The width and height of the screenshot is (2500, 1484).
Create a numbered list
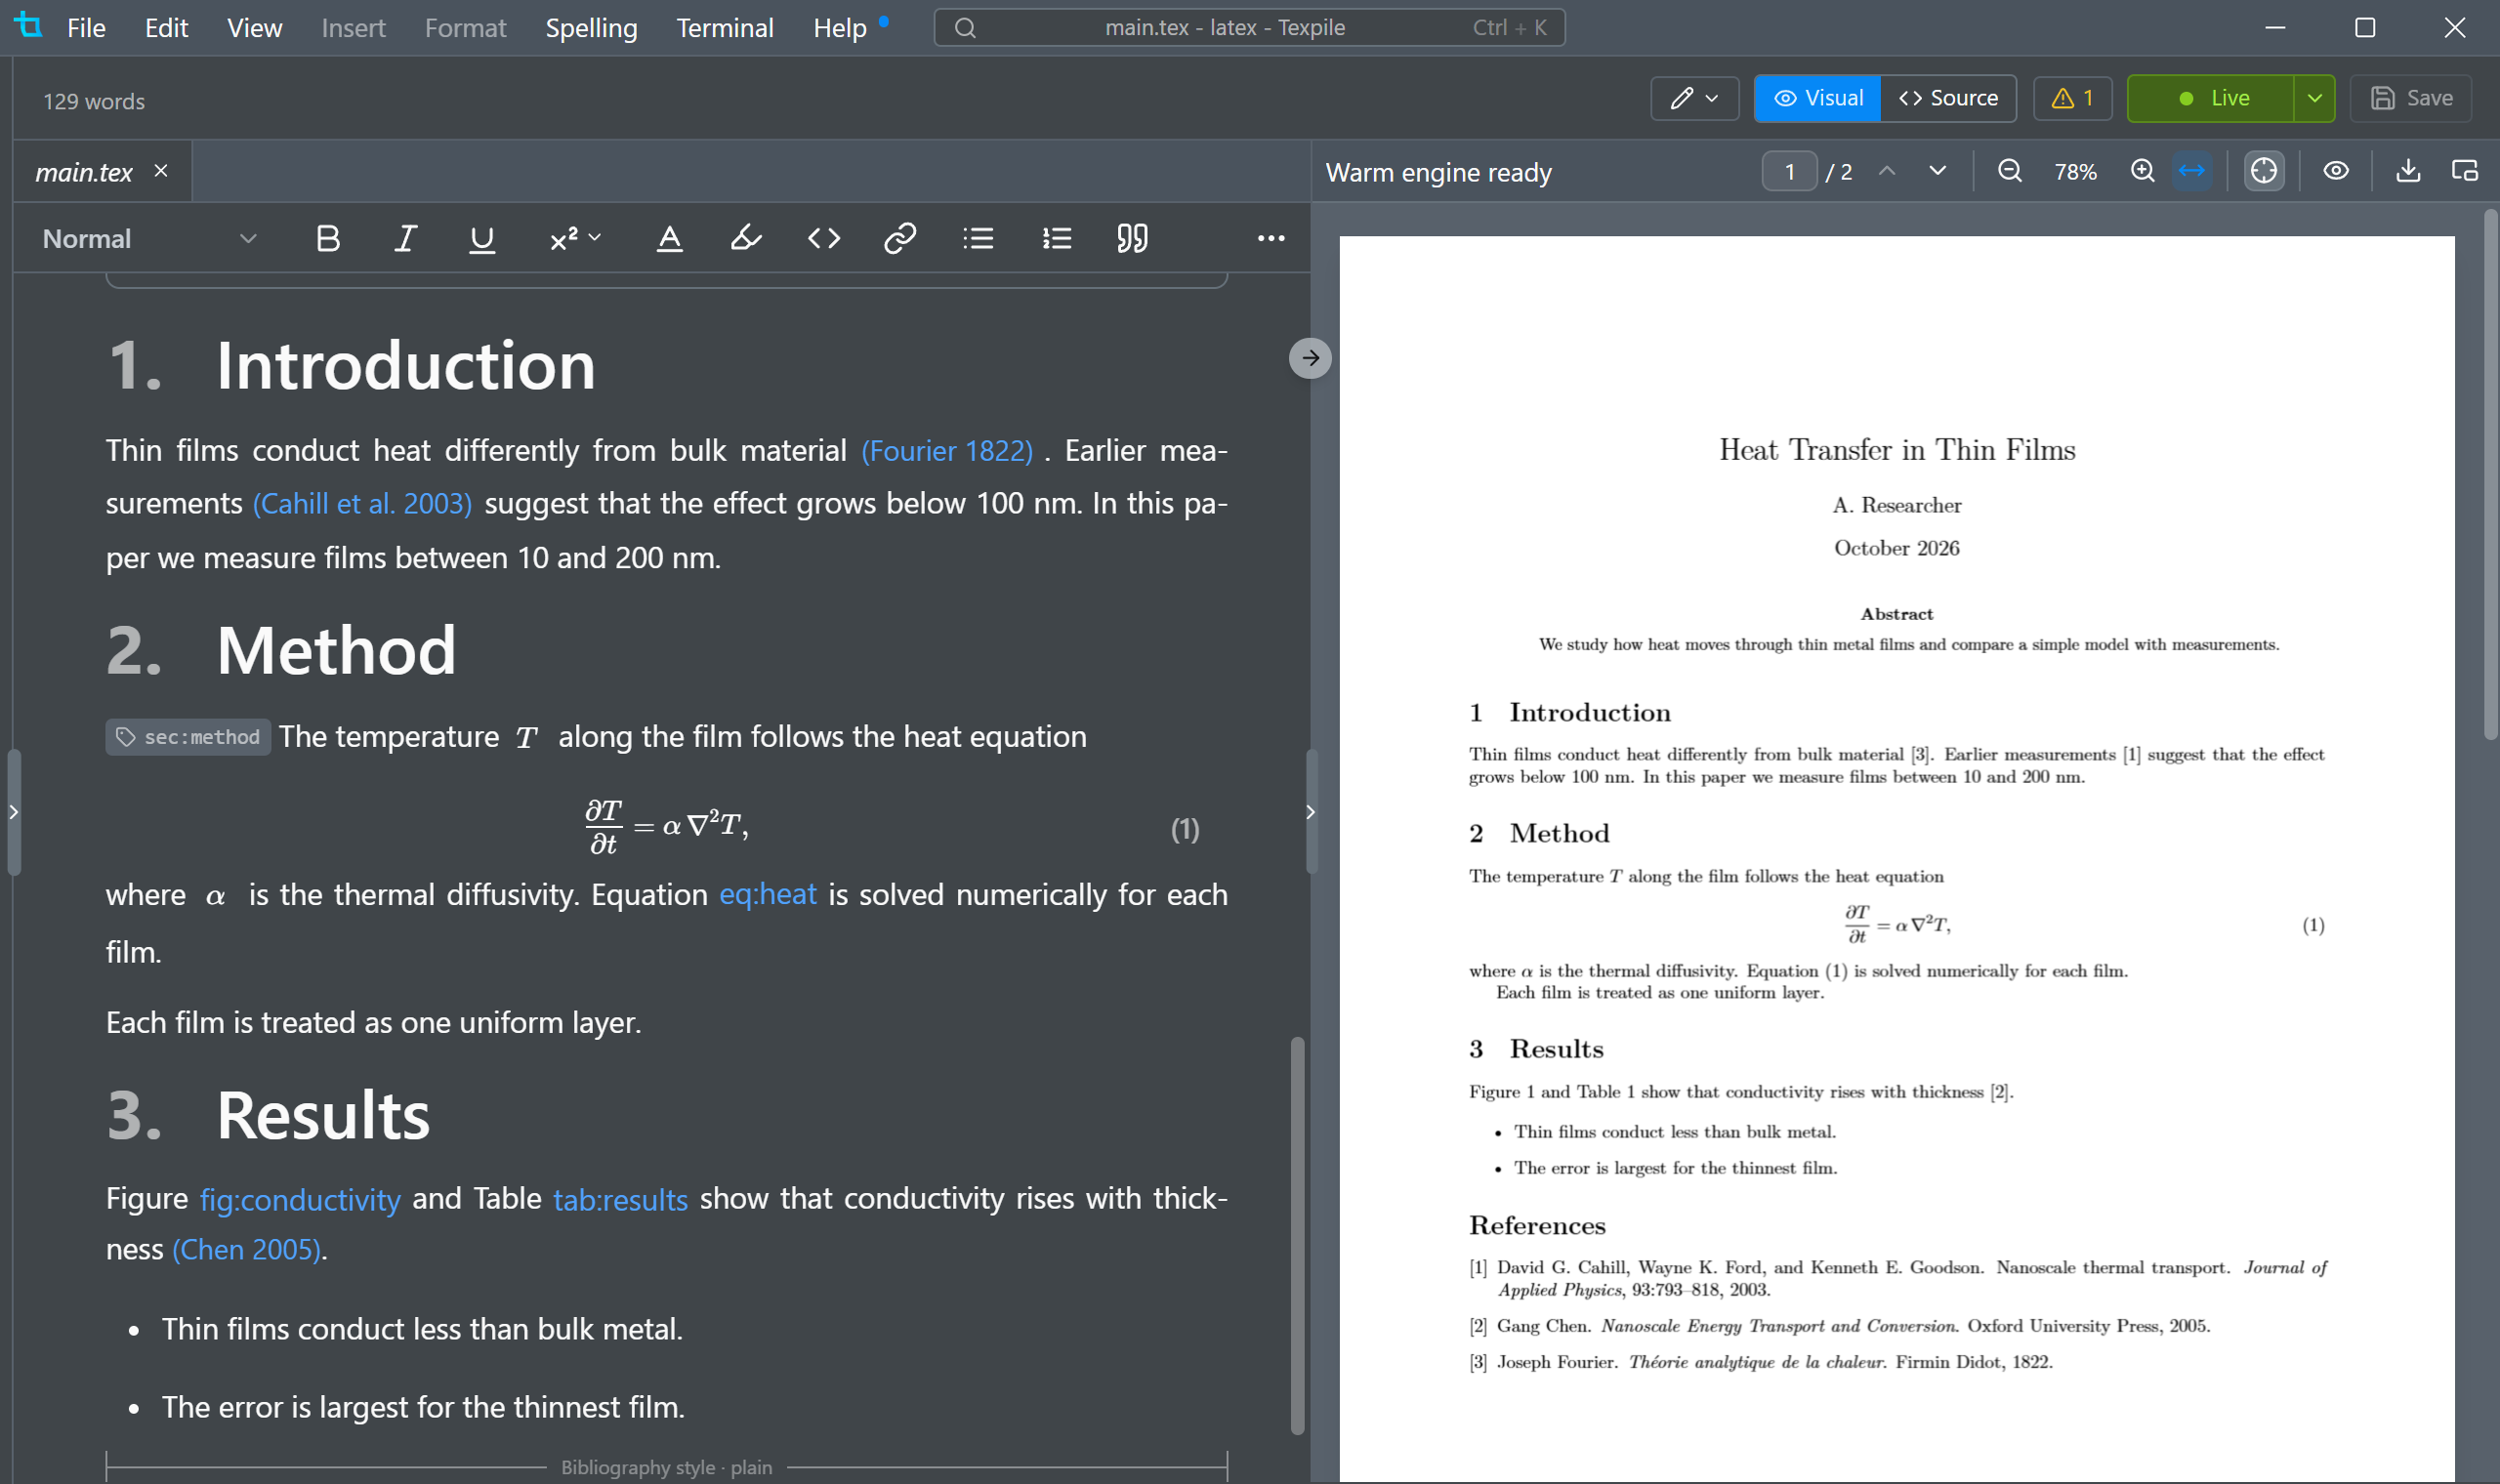[x=1056, y=238]
